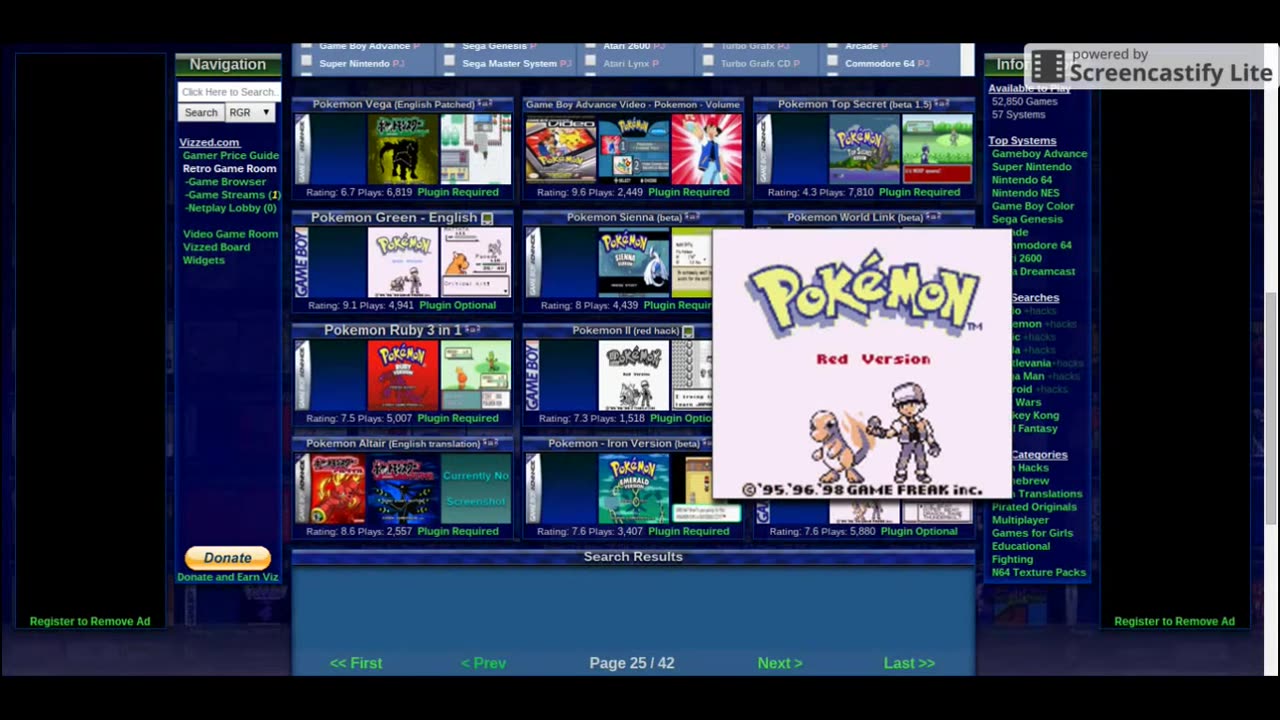Click the Game Boy Advance cartridge icon for Pokemon Vega
The width and height of the screenshot is (1280, 720).
coord(303,149)
